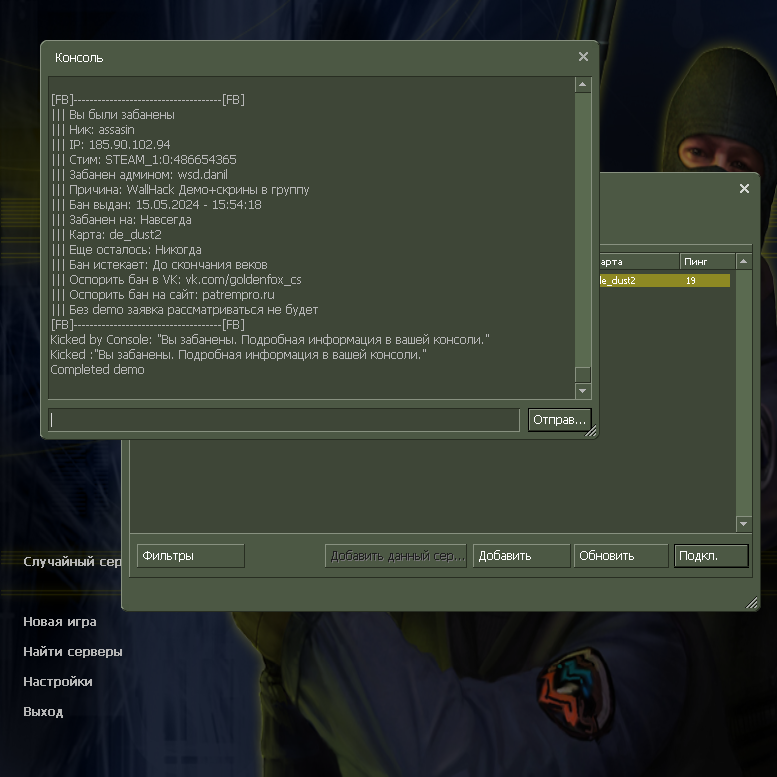Click 'Без demo заявка' console line
777x777 pixels.
click(184, 310)
